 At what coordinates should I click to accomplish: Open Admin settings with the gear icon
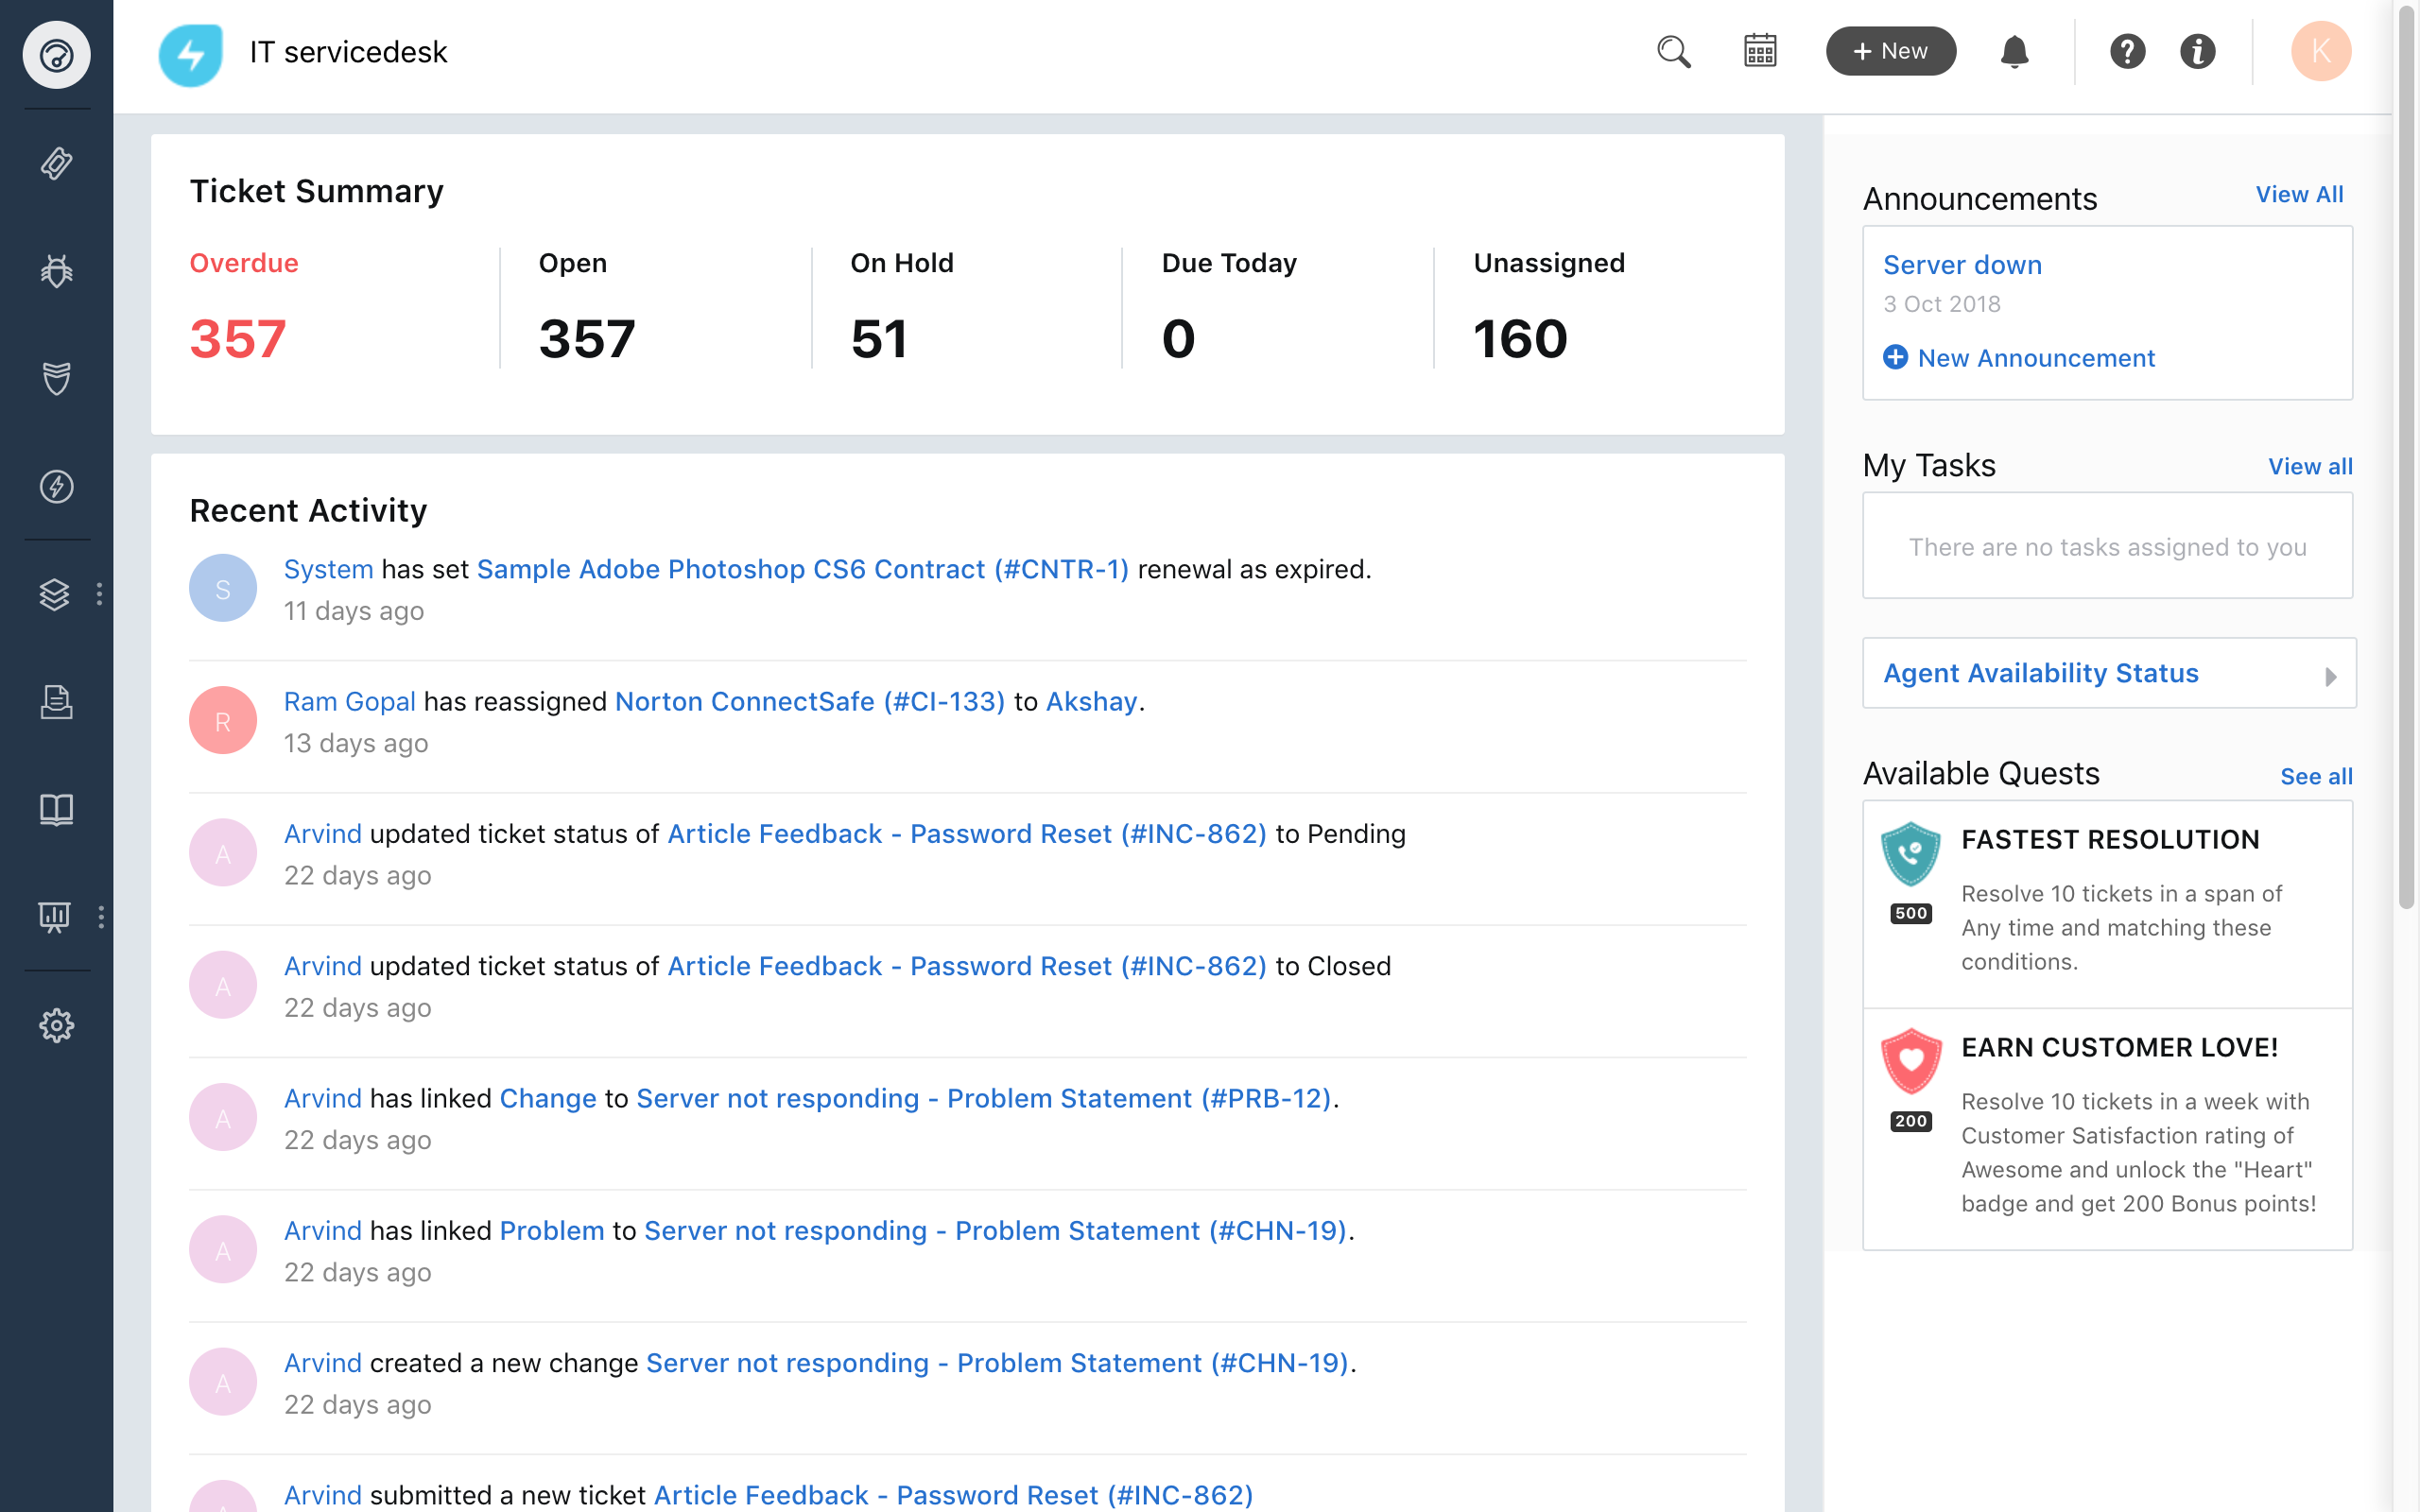56,1025
